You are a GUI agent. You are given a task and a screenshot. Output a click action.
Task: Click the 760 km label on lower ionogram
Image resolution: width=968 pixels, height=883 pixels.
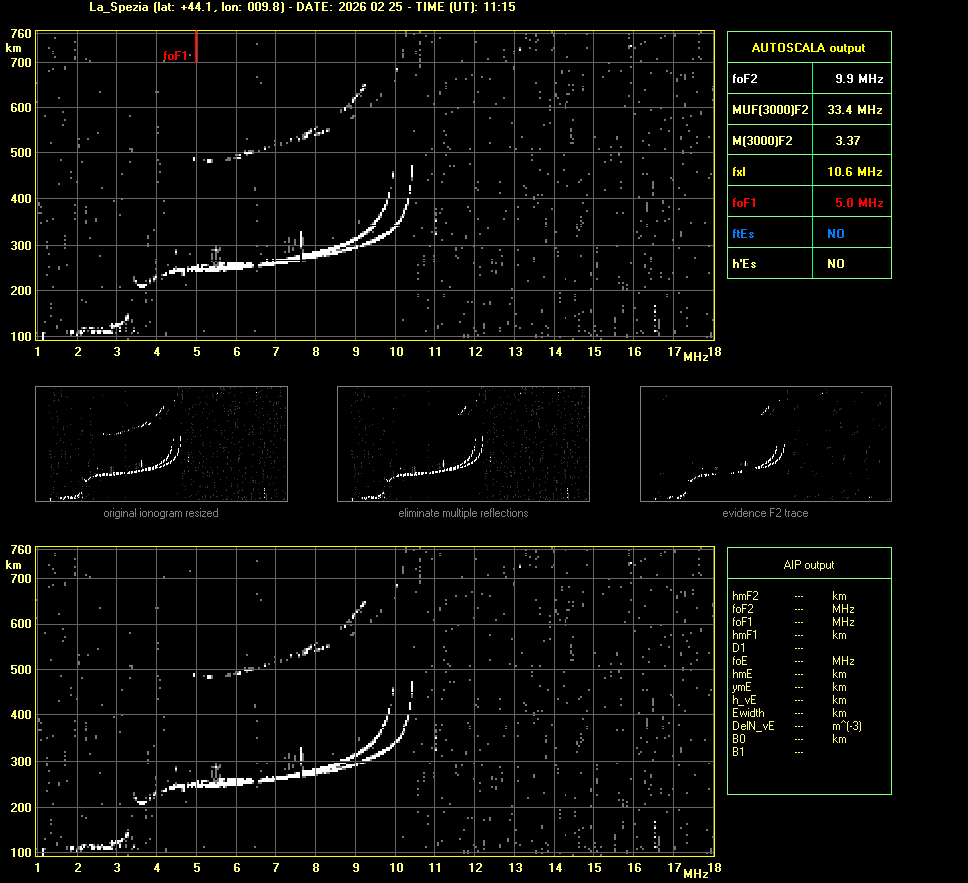point(19,549)
